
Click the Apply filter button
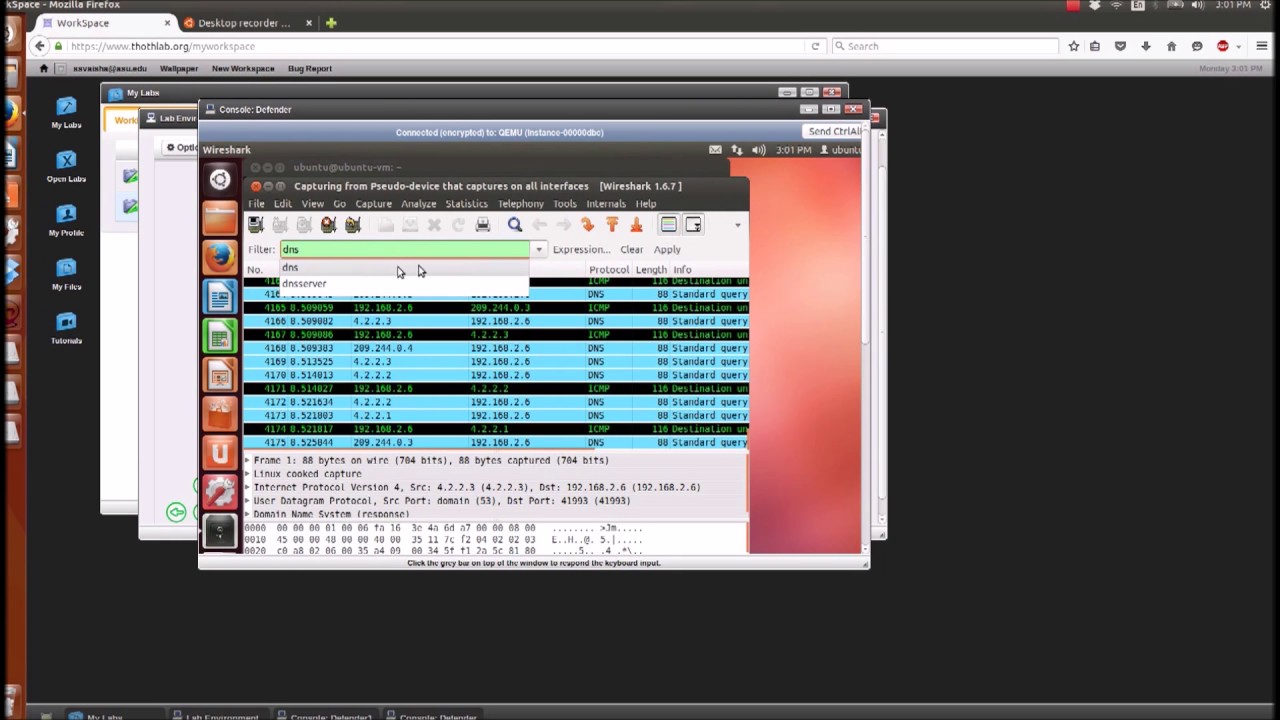click(667, 250)
